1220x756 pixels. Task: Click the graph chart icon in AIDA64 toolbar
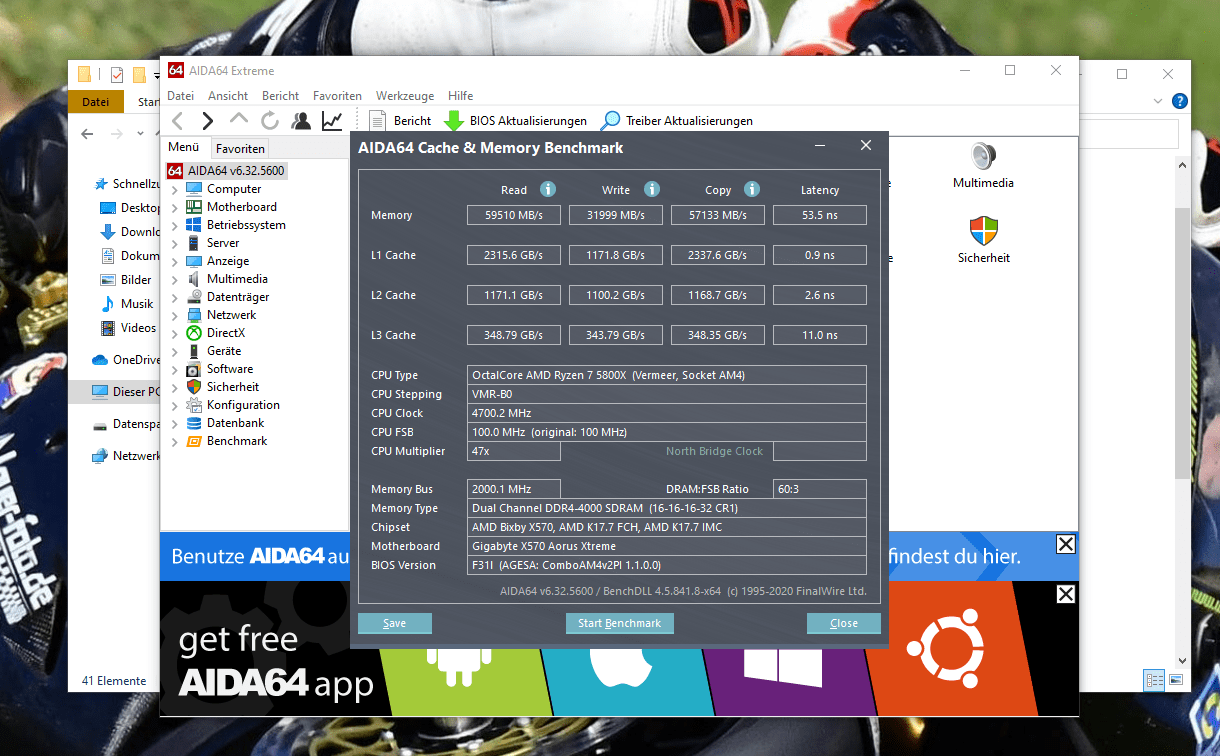click(331, 121)
